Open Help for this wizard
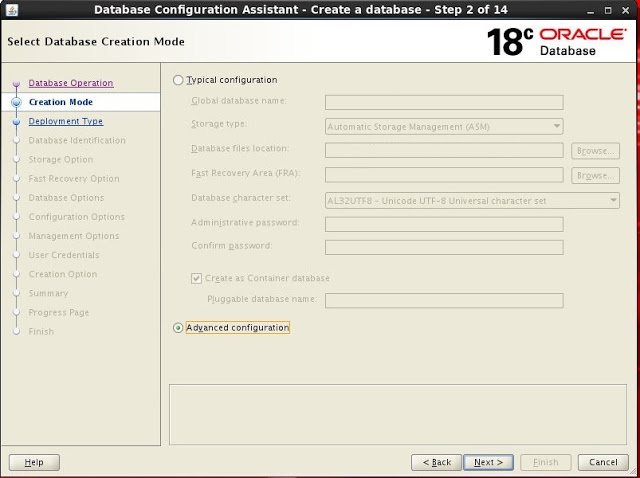This screenshot has width=640, height=478. [34, 462]
